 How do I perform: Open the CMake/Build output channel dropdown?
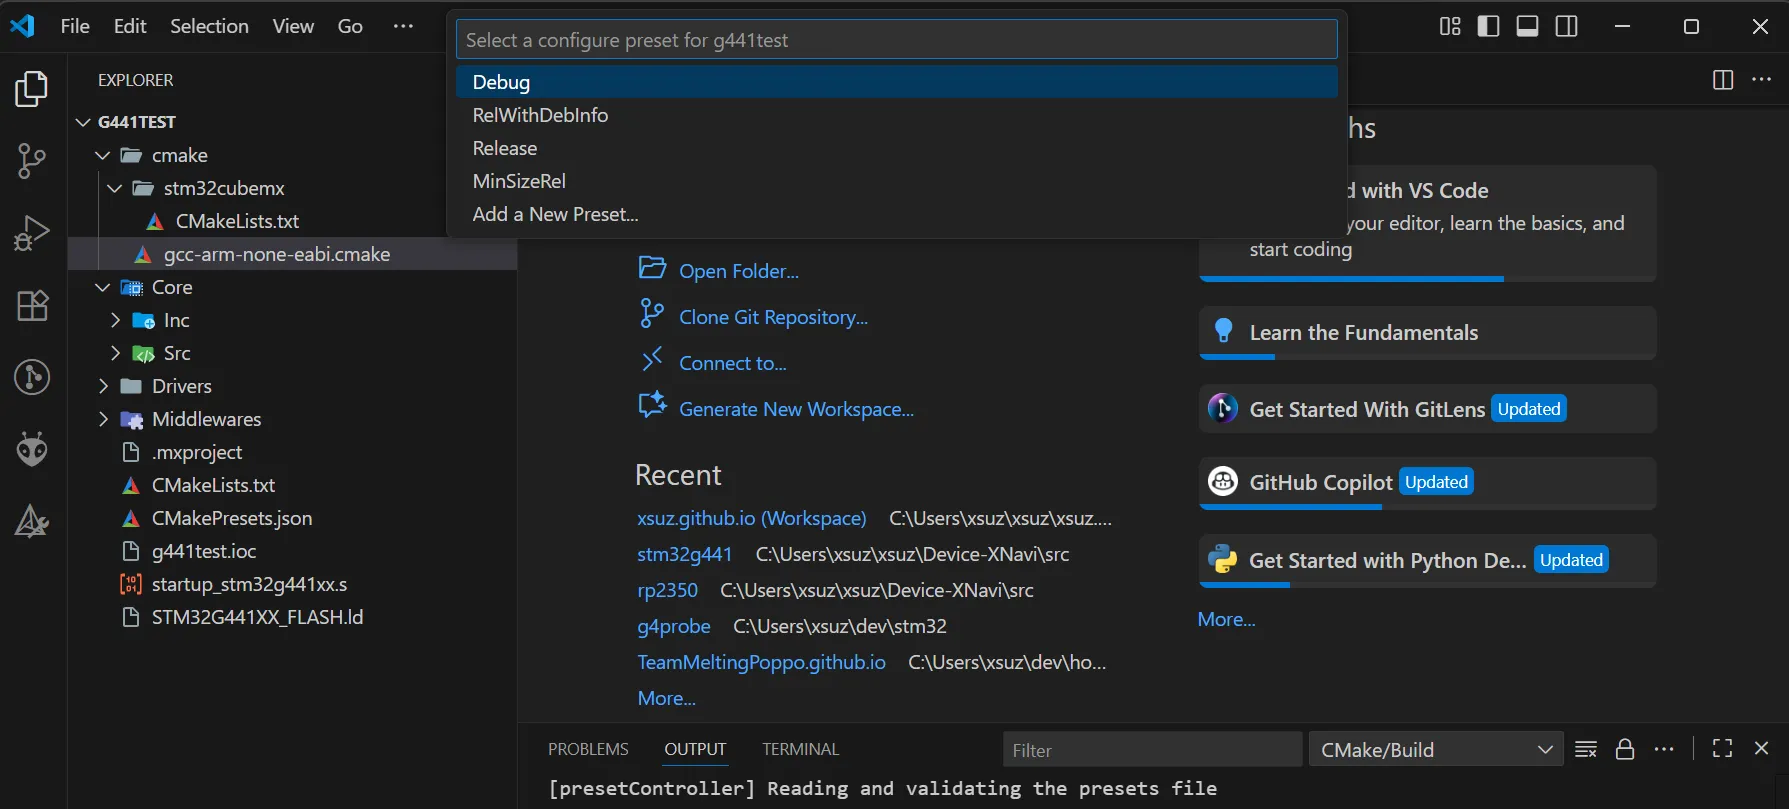coord(1435,749)
